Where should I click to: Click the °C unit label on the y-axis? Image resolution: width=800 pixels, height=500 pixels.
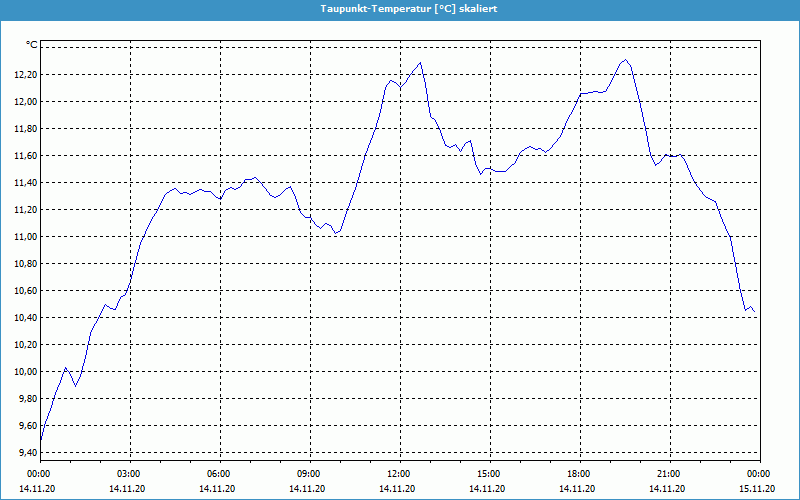click(x=32, y=44)
